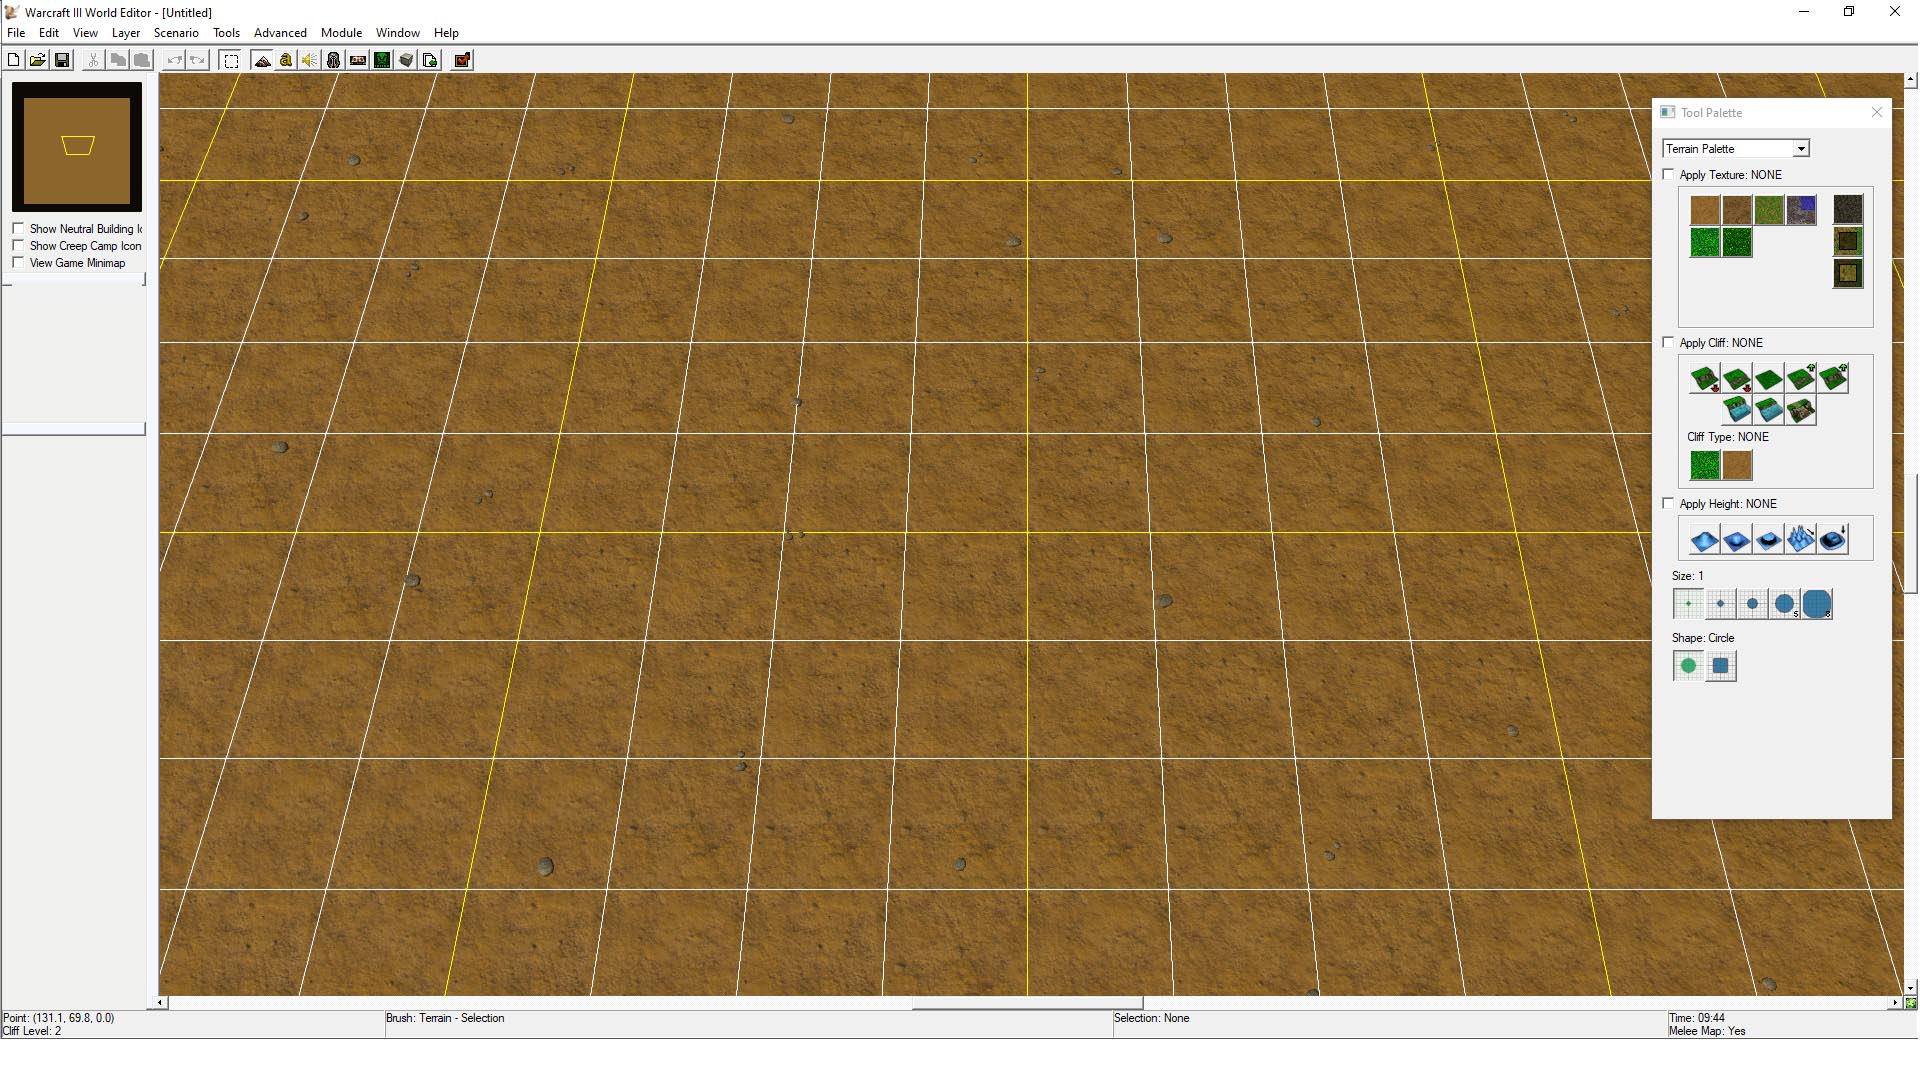
Task: Select the Raise Terrain height tool
Action: click(x=1705, y=538)
